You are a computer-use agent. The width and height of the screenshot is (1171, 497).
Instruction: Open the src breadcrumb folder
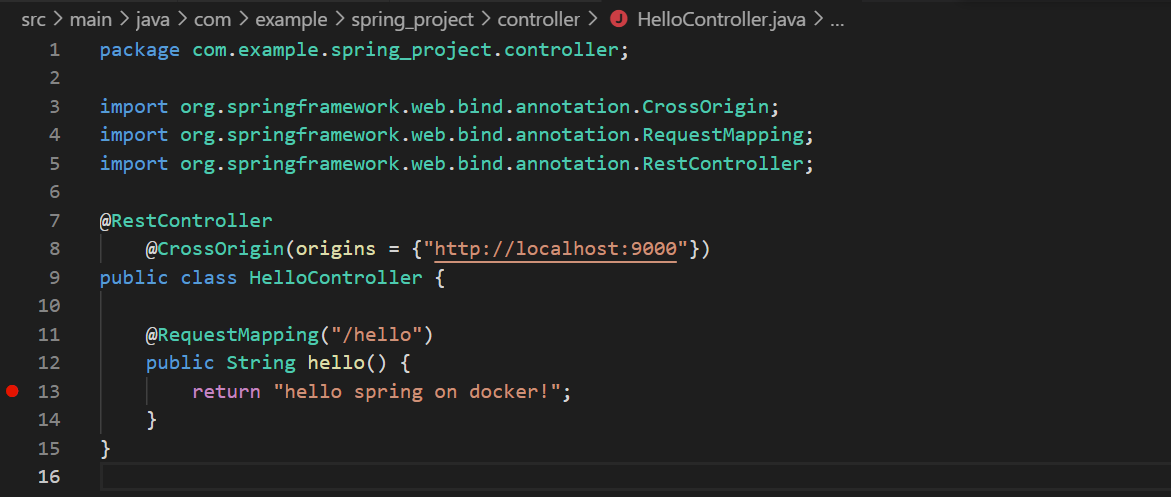coord(34,19)
